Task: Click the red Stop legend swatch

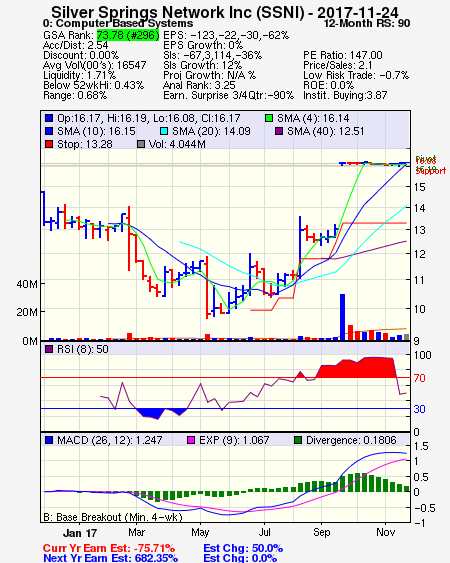Action: (49, 144)
